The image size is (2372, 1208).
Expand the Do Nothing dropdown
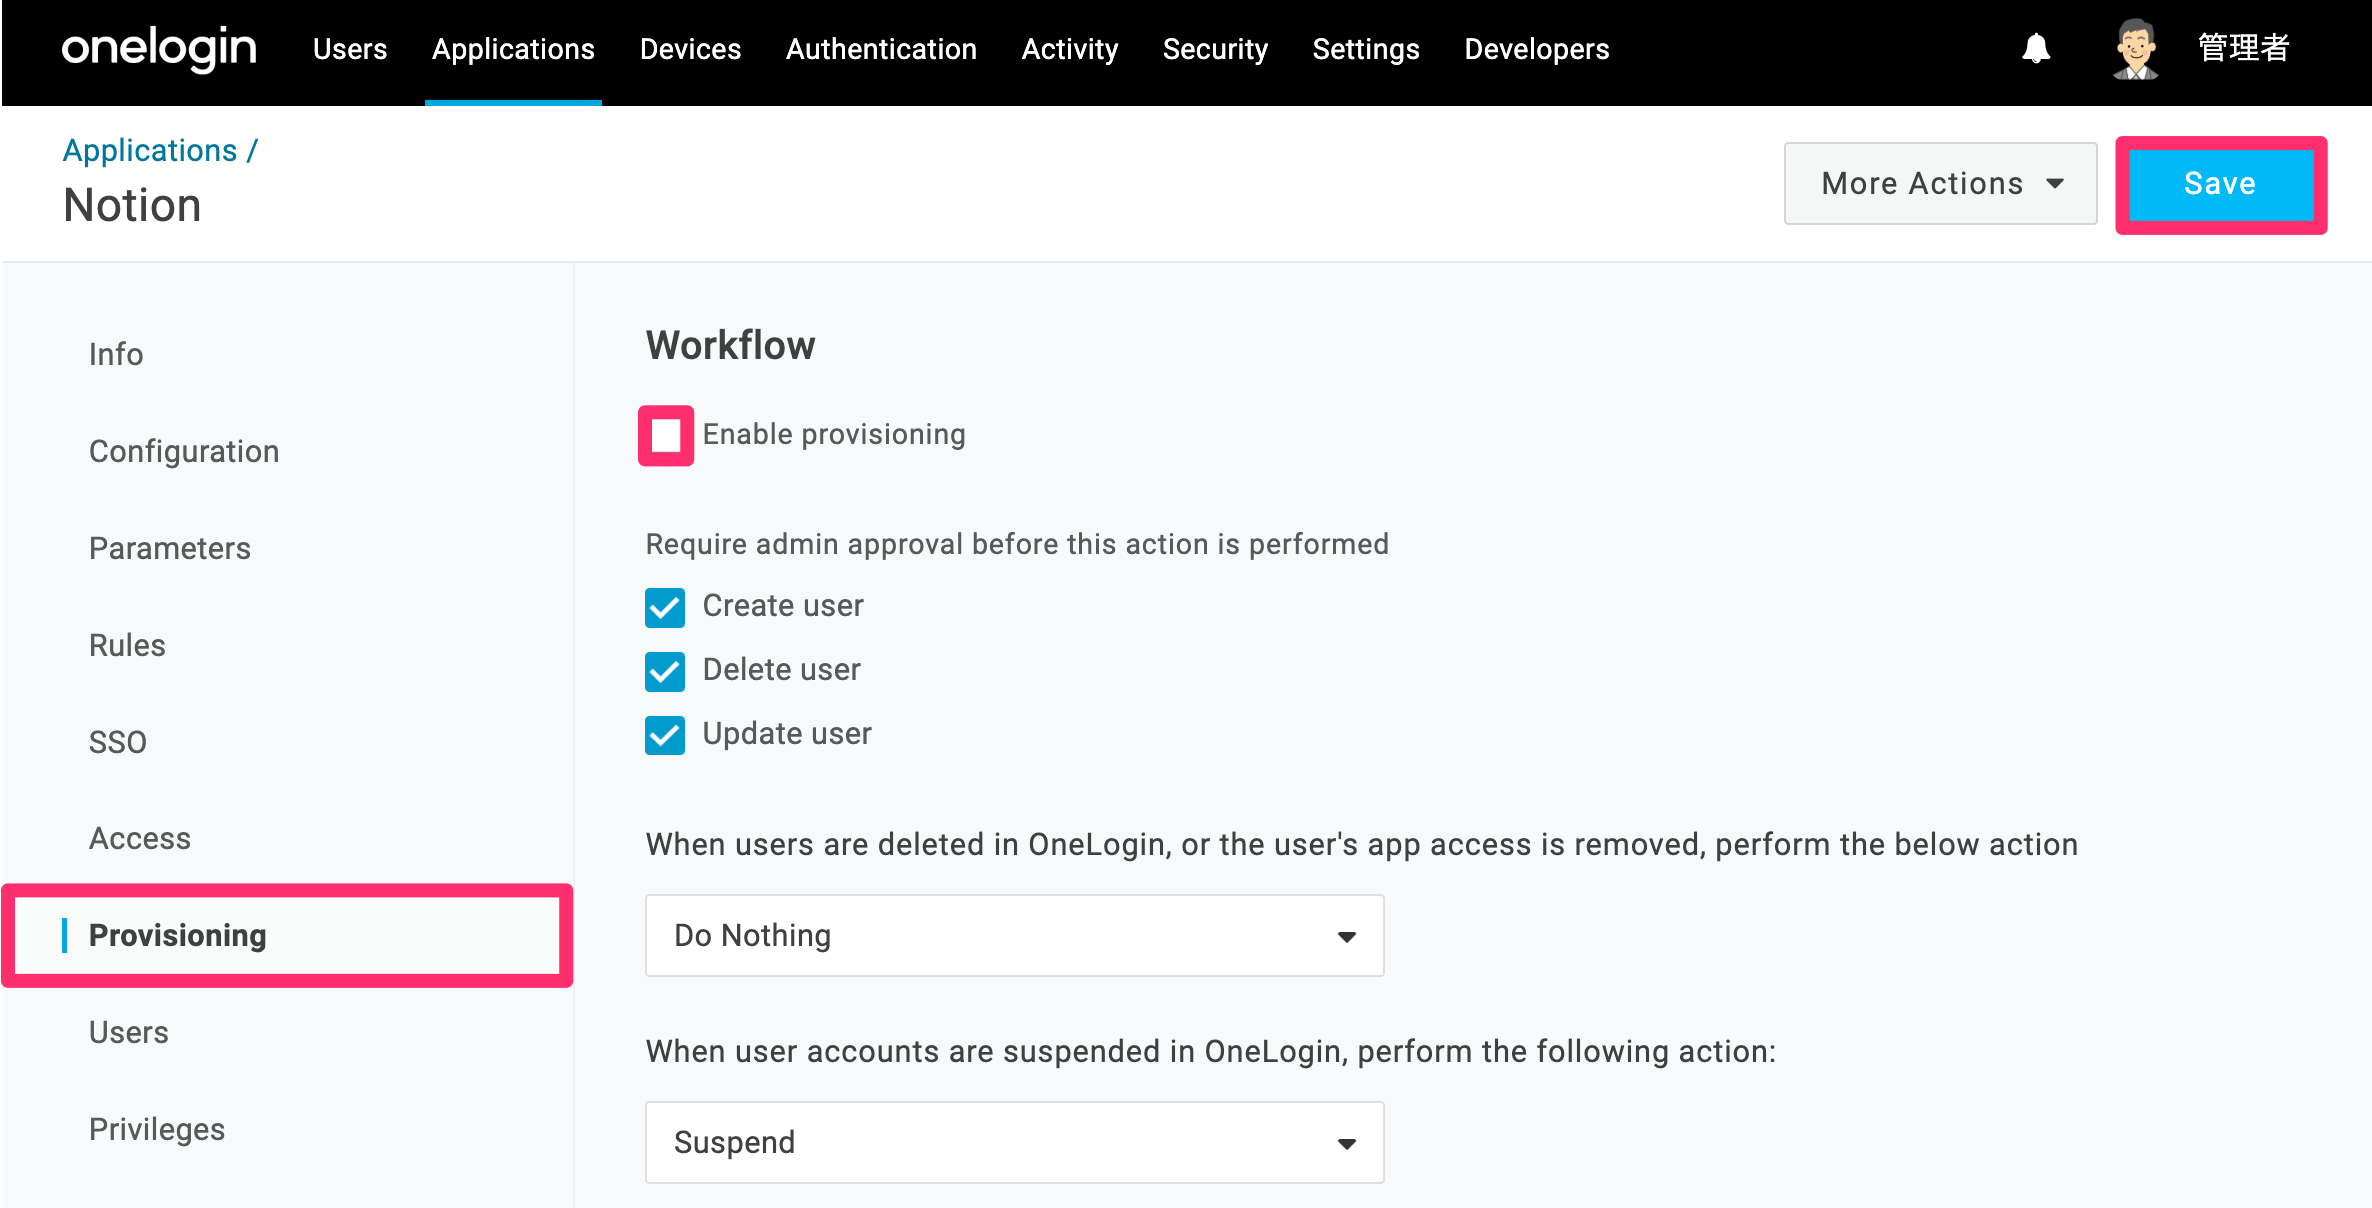coord(1014,935)
